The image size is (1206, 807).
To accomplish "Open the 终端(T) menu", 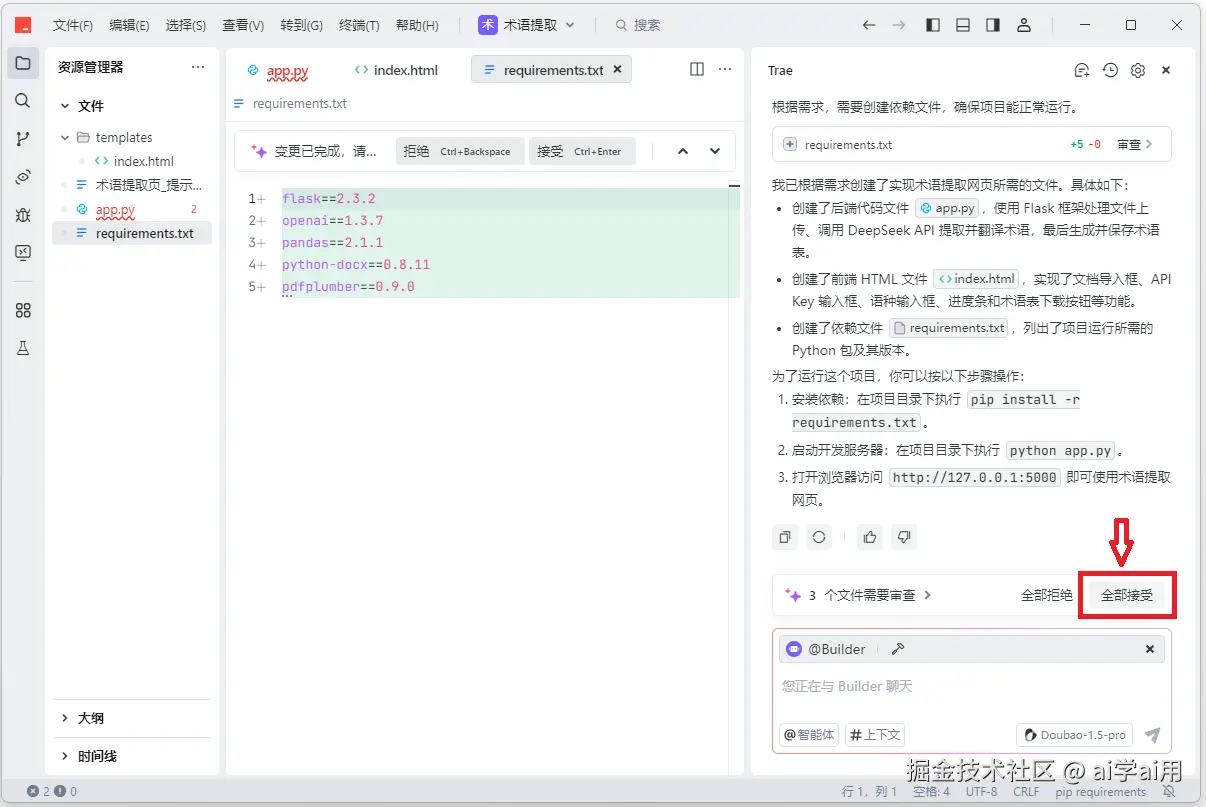I will tap(359, 25).
